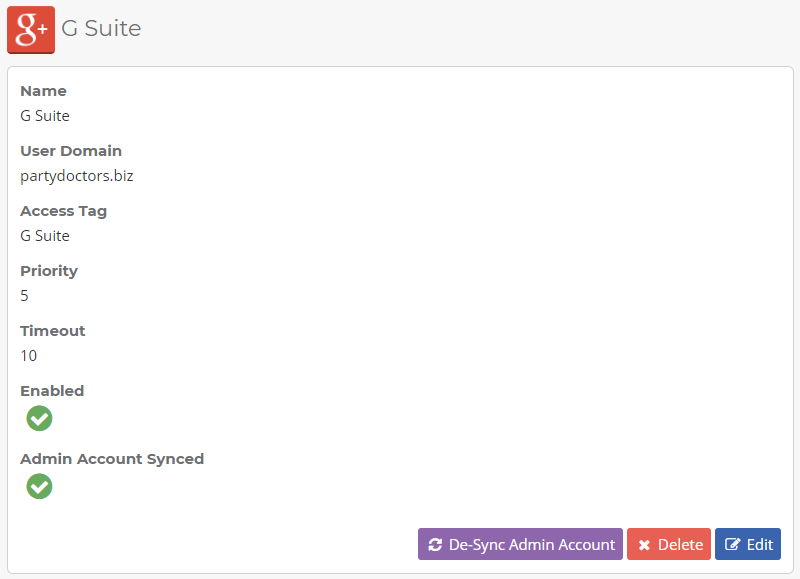This screenshot has width=800, height=579.
Task: Click the sync arrows icon on De-Sync button
Action: click(x=435, y=545)
